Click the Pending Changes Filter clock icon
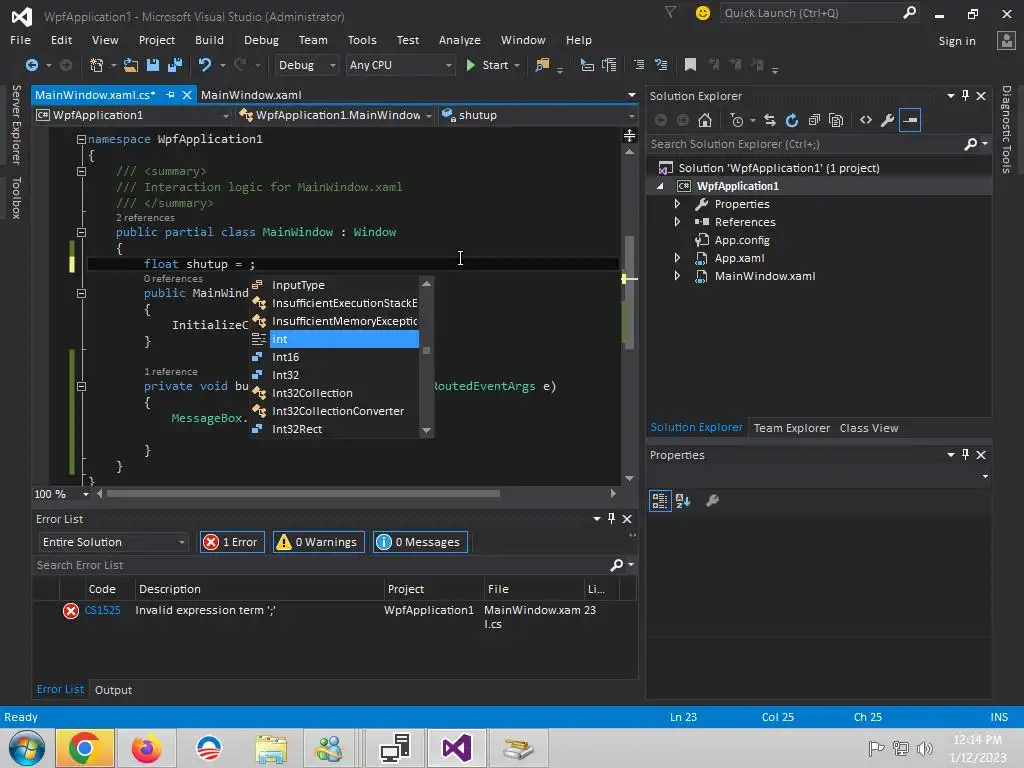This screenshot has width=1024, height=768. (x=737, y=120)
